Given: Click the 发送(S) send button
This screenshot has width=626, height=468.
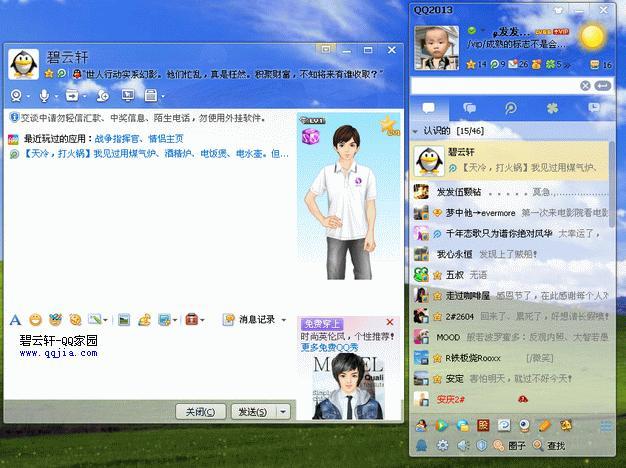Looking at the screenshot, I should (x=250, y=411).
